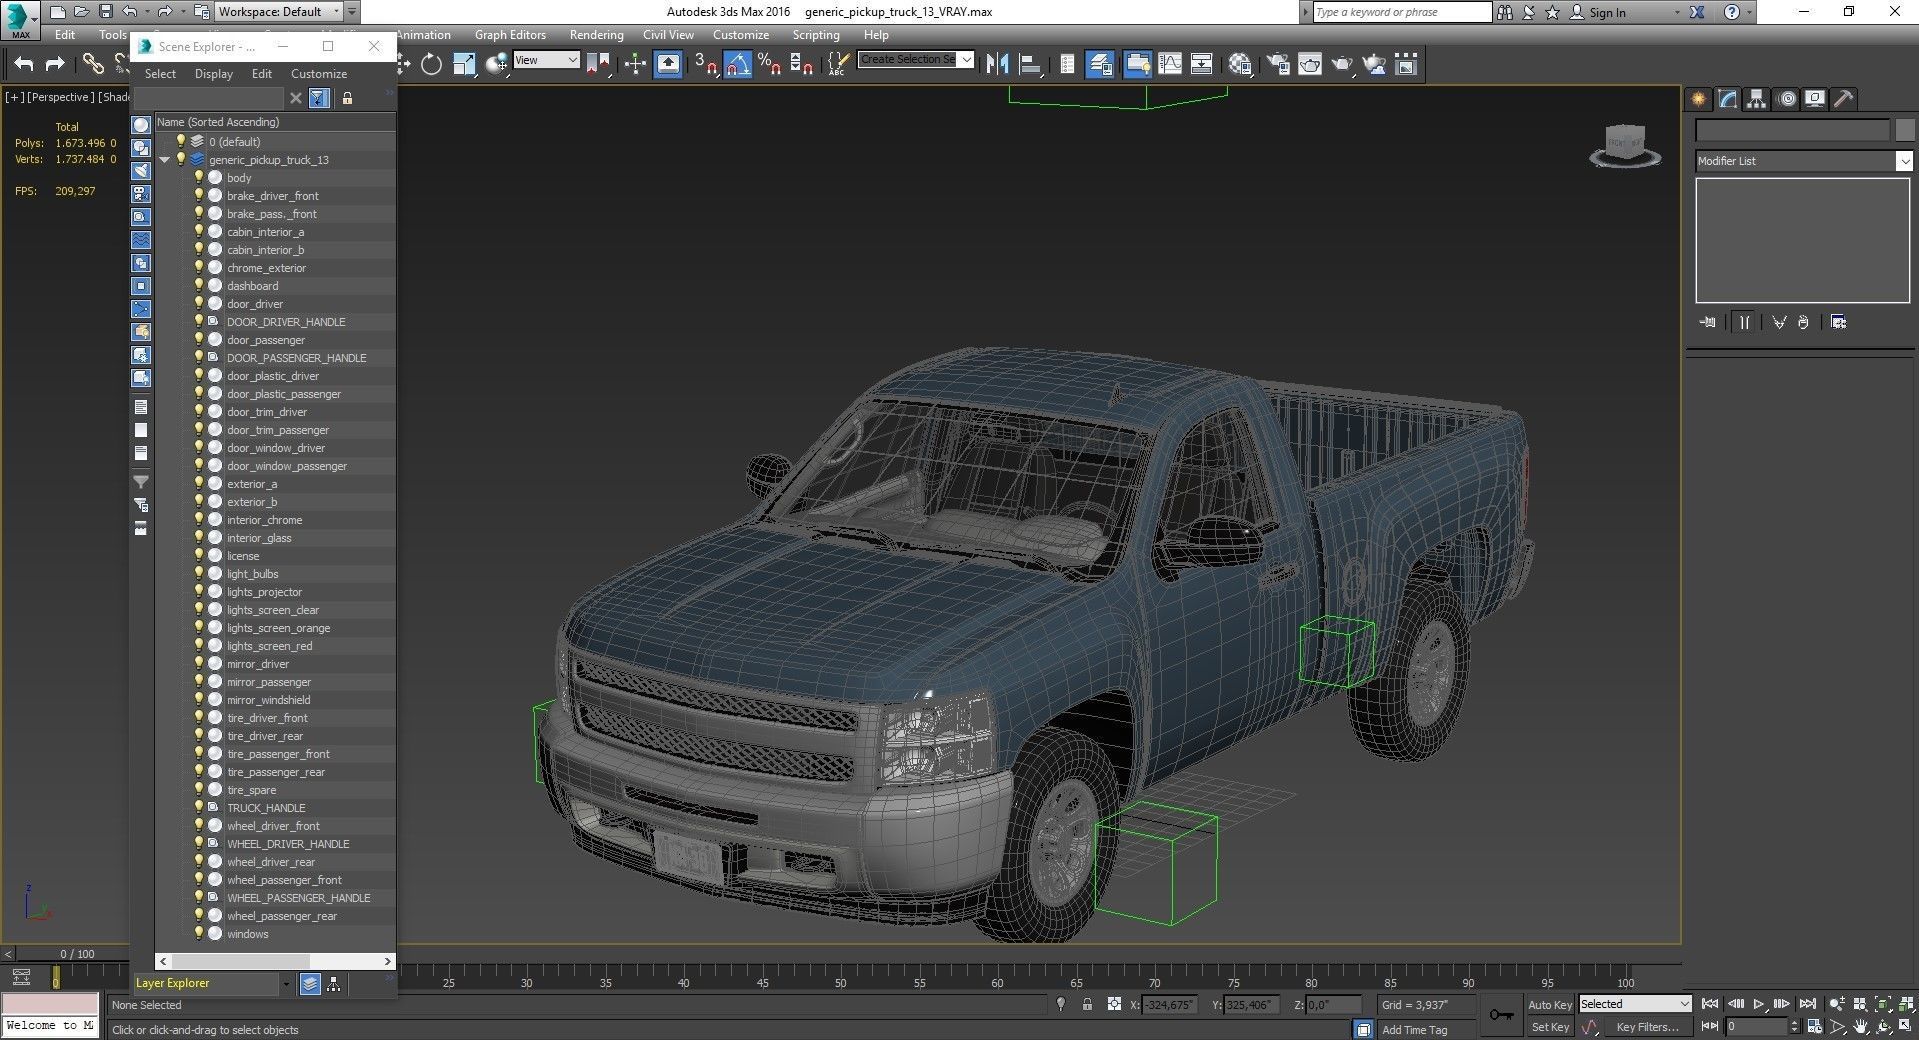Open the Schematic View icon
This screenshot has height=1040, width=1919.
(x=1202, y=65)
